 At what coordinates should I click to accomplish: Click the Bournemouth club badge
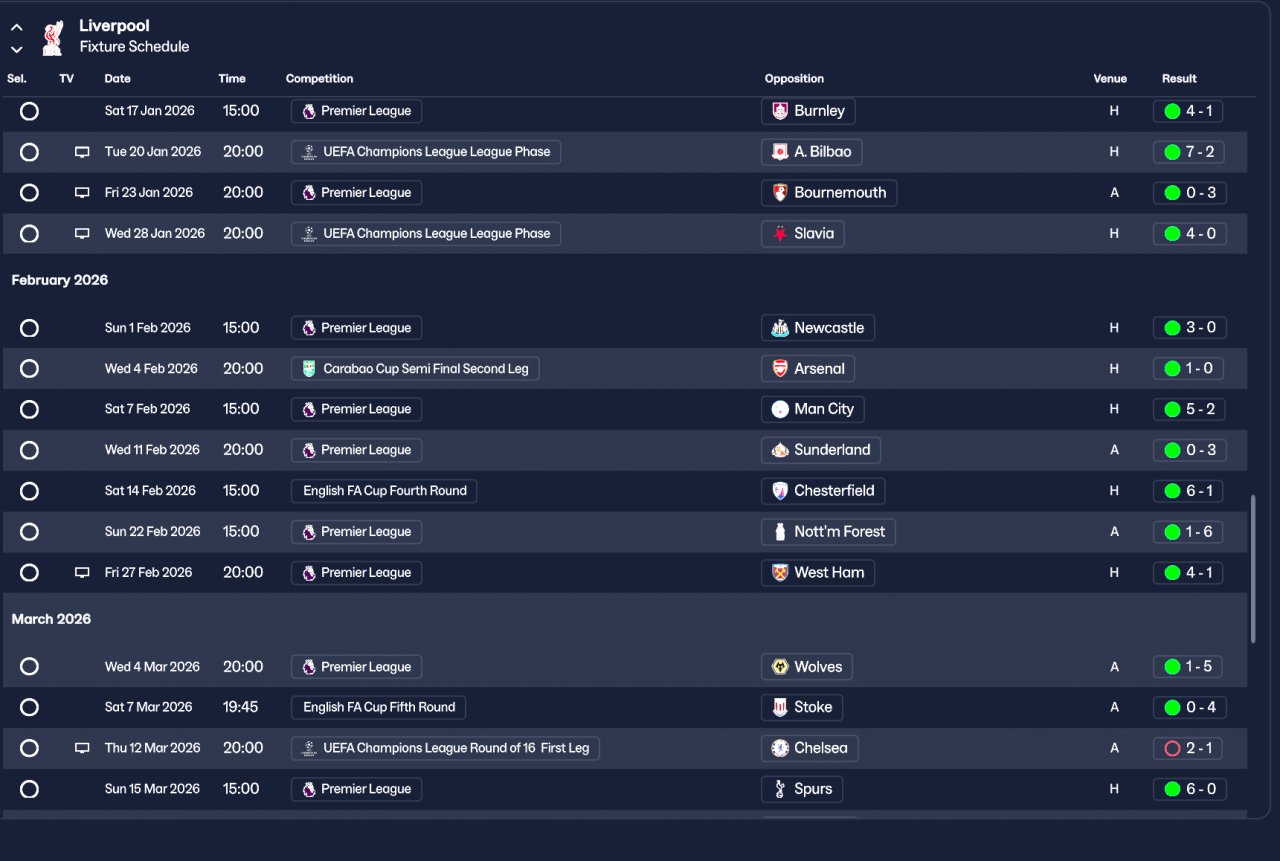pyautogui.click(x=780, y=193)
